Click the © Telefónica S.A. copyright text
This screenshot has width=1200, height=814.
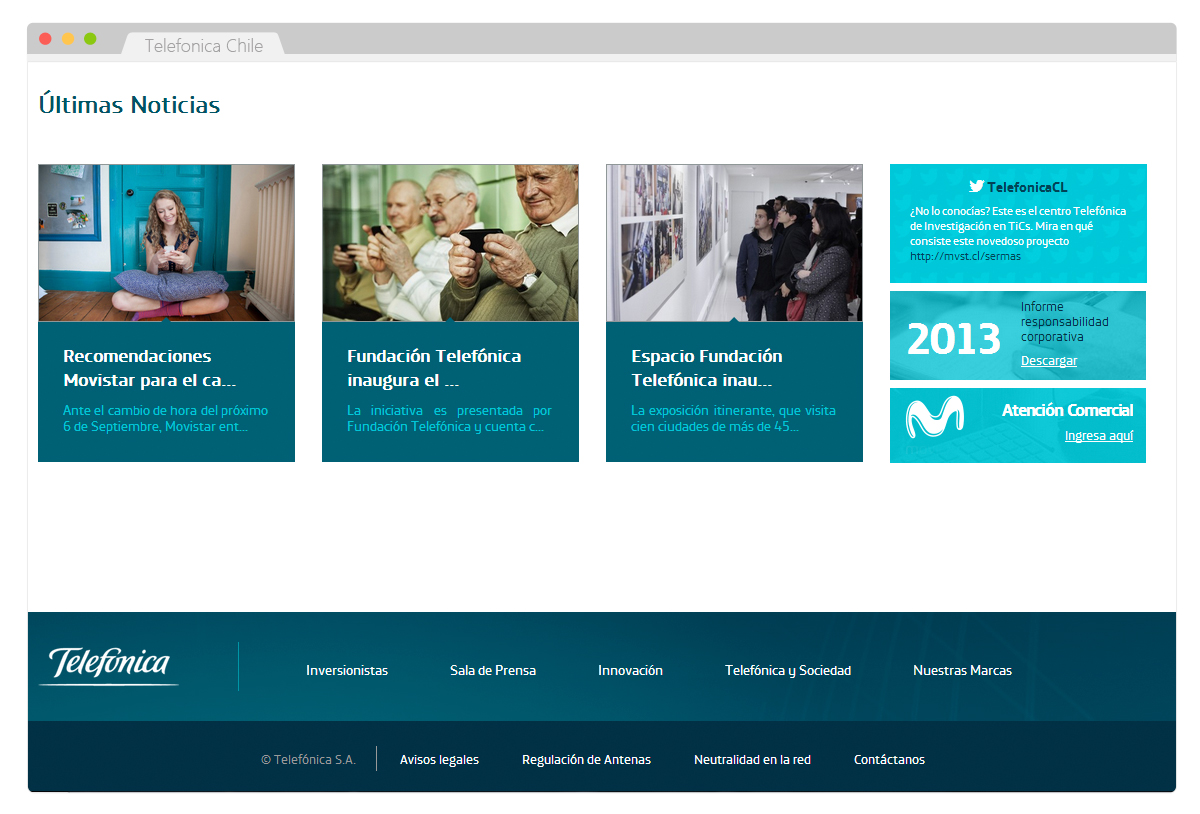(308, 760)
